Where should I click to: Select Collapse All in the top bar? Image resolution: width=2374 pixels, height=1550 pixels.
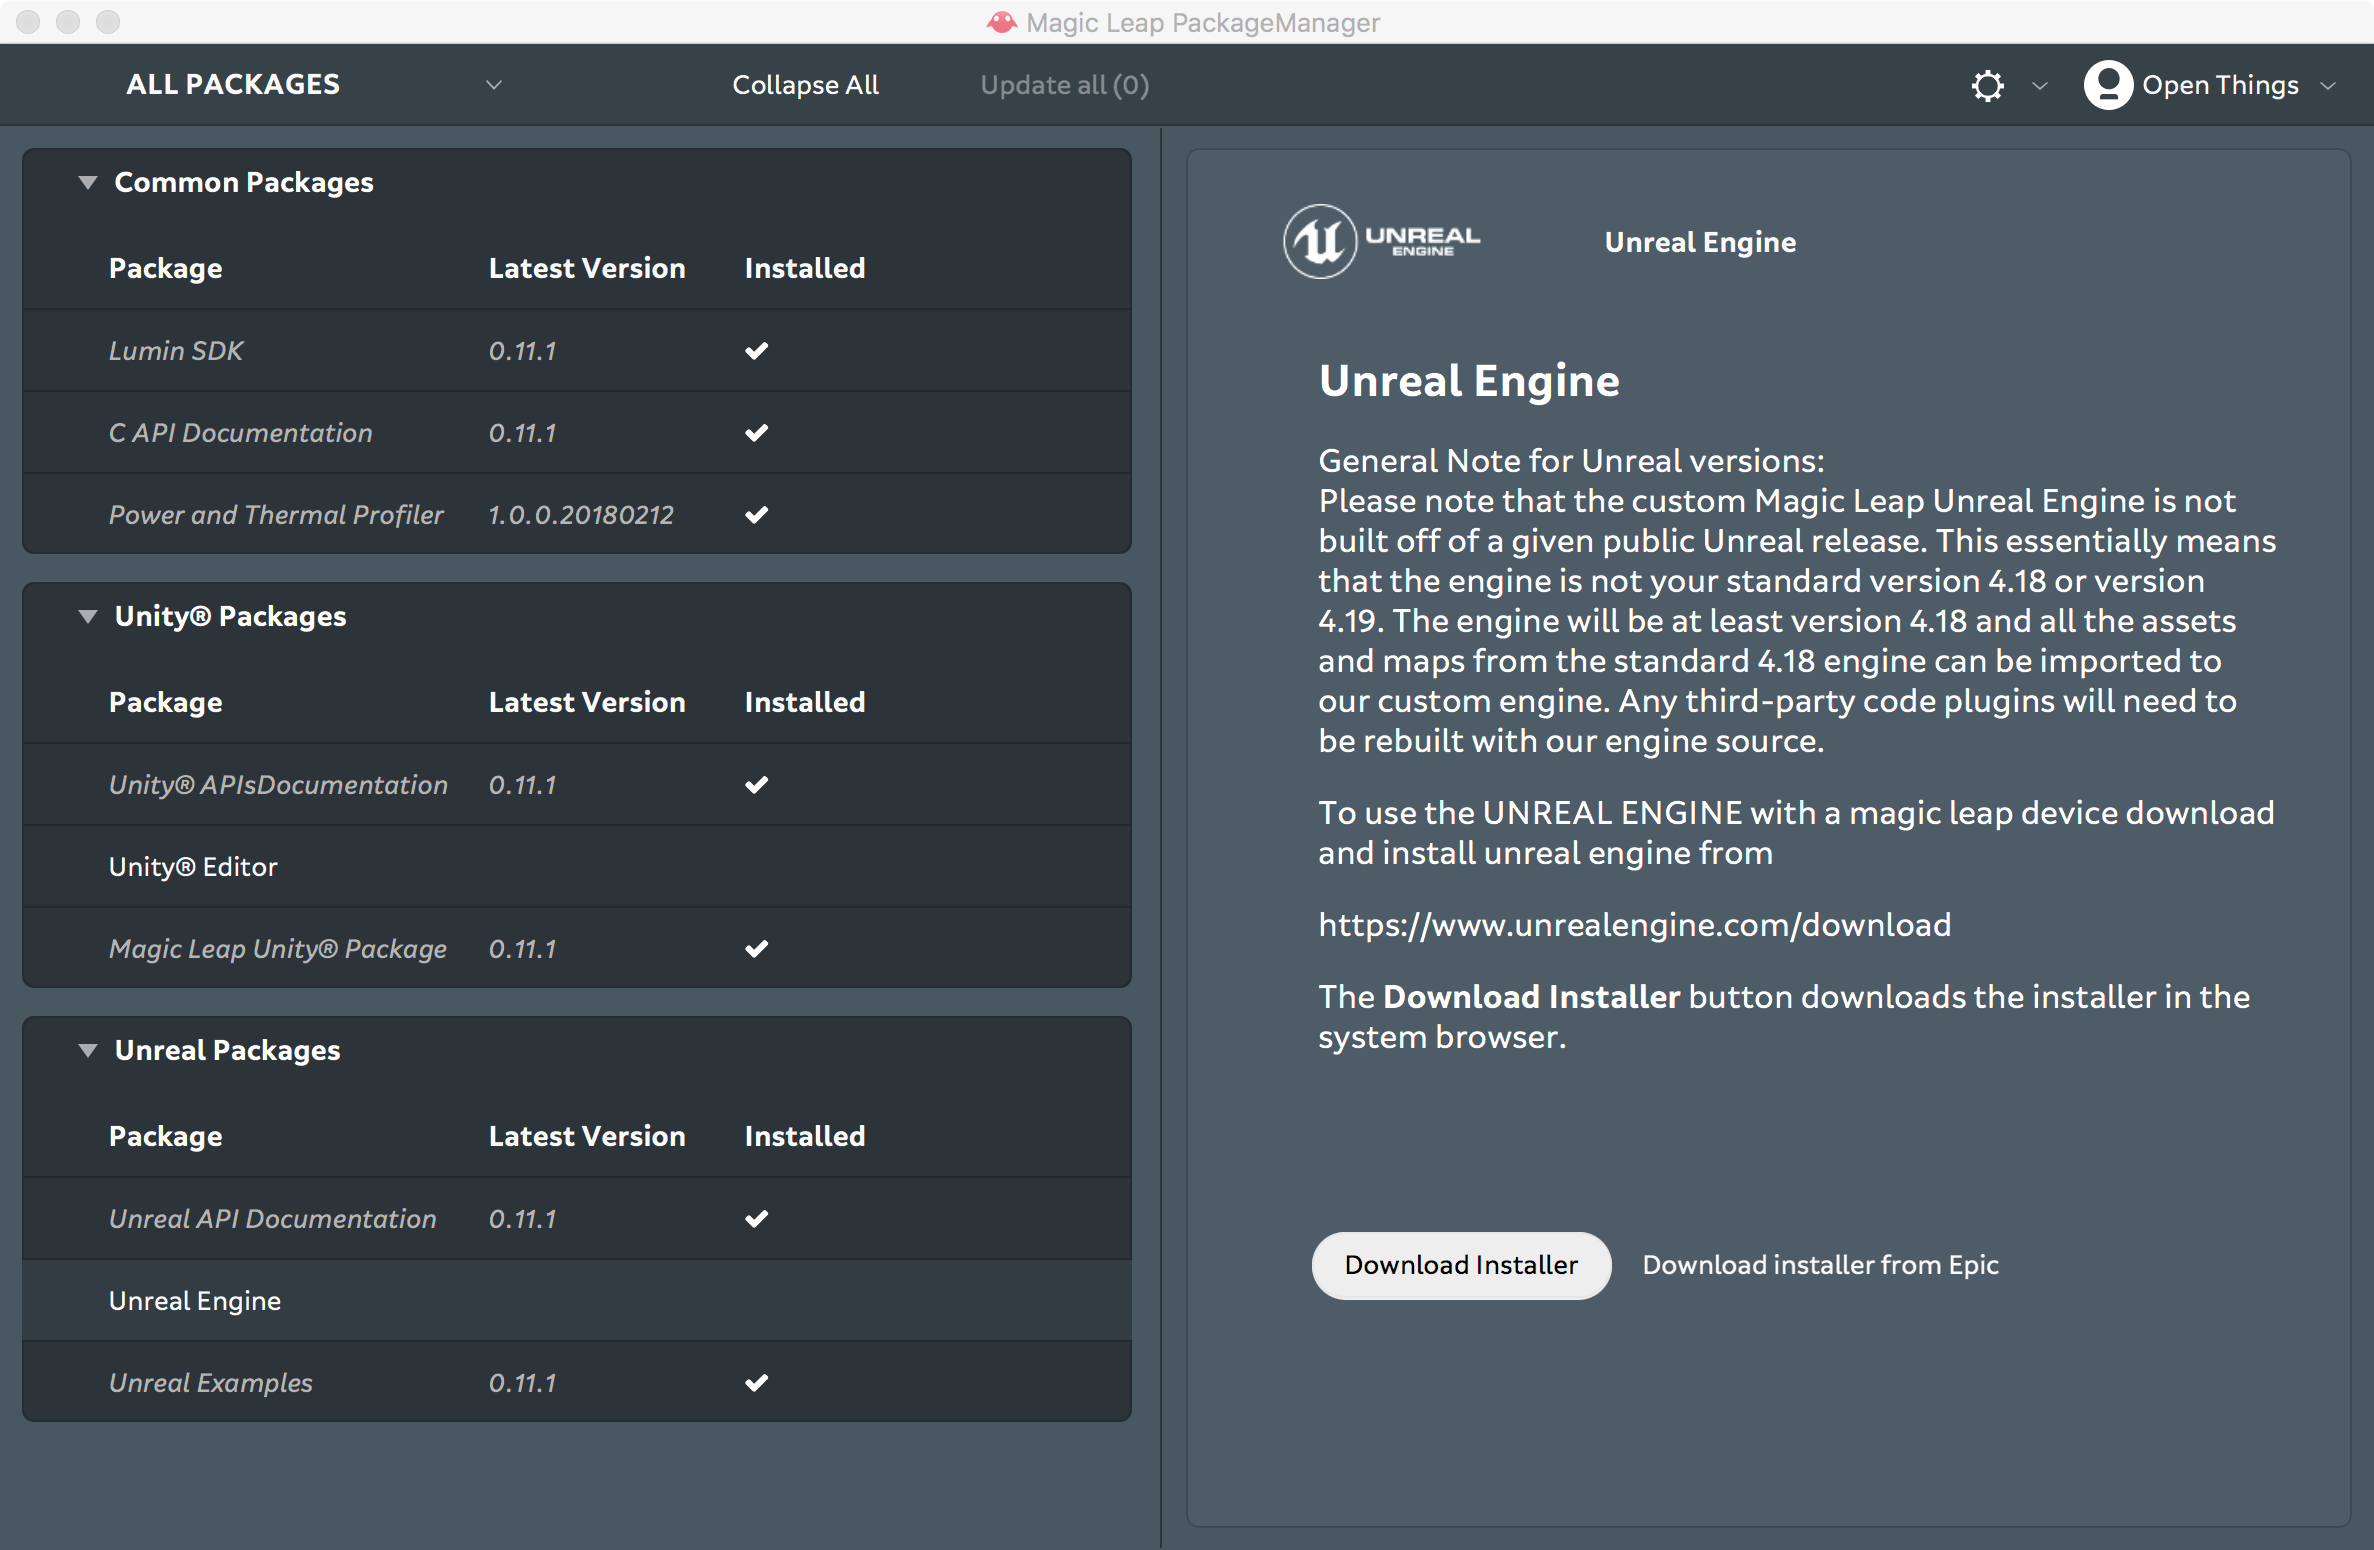click(805, 85)
